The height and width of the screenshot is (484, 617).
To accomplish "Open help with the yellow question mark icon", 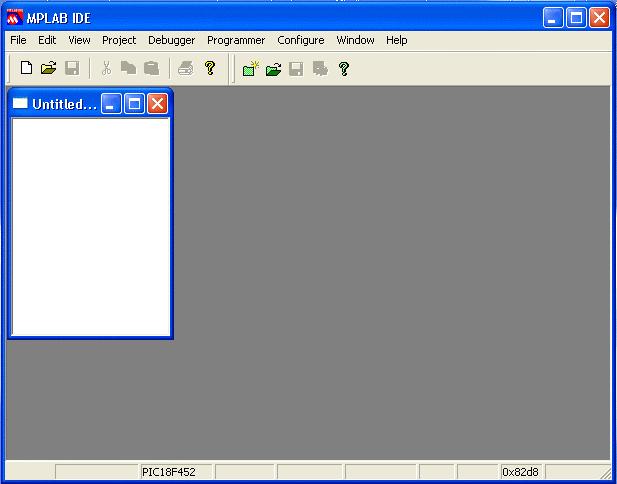I will (x=210, y=68).
